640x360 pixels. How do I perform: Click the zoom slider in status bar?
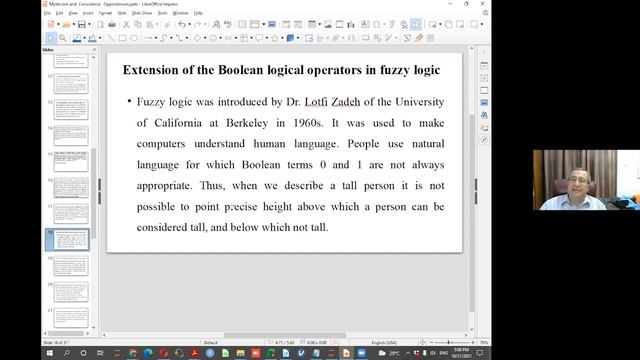tap(452, 342)
